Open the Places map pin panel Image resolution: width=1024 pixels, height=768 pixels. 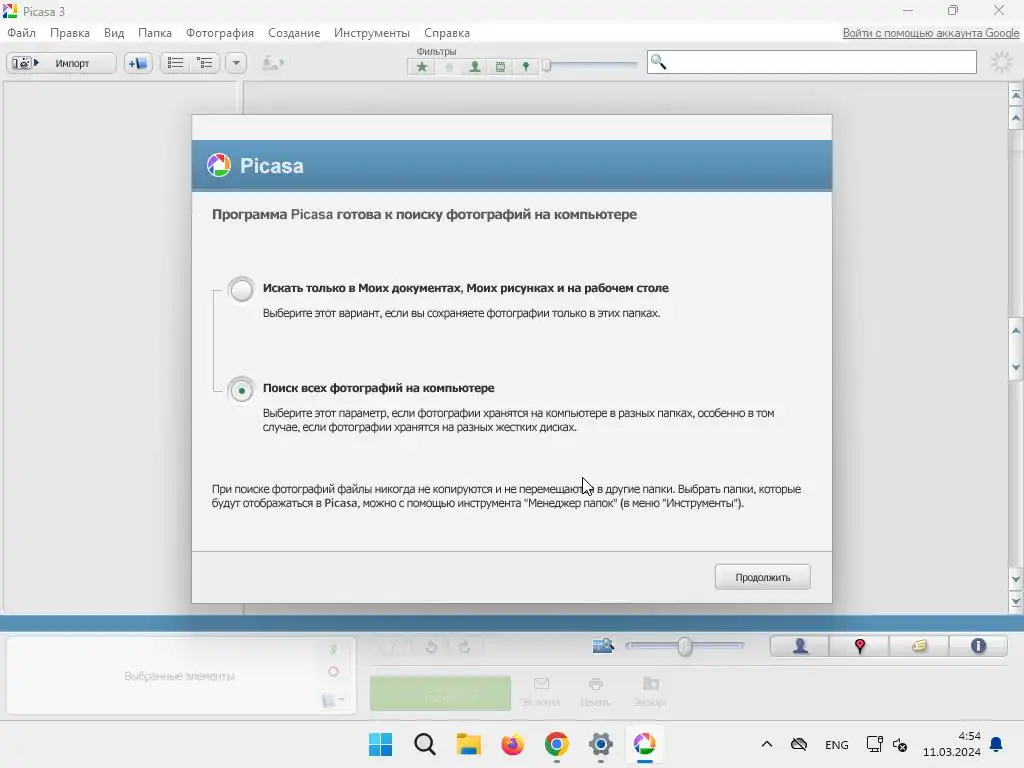coord(859,646)
